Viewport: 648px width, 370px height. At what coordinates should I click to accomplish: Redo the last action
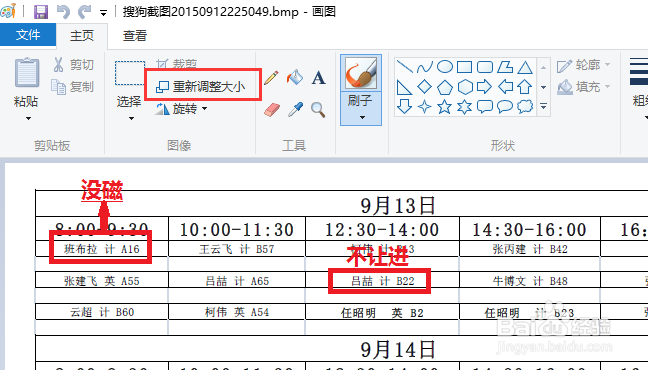click(84, 12)
